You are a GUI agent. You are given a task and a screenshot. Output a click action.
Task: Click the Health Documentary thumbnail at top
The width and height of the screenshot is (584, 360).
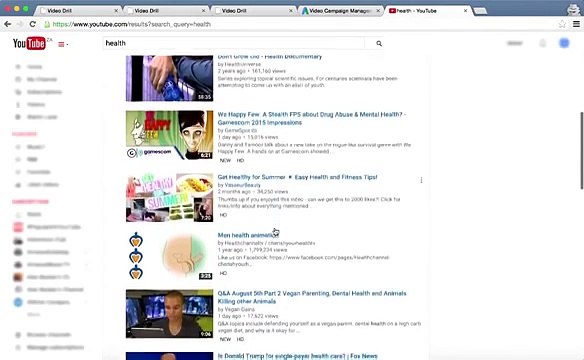click(x=169, y=78)
